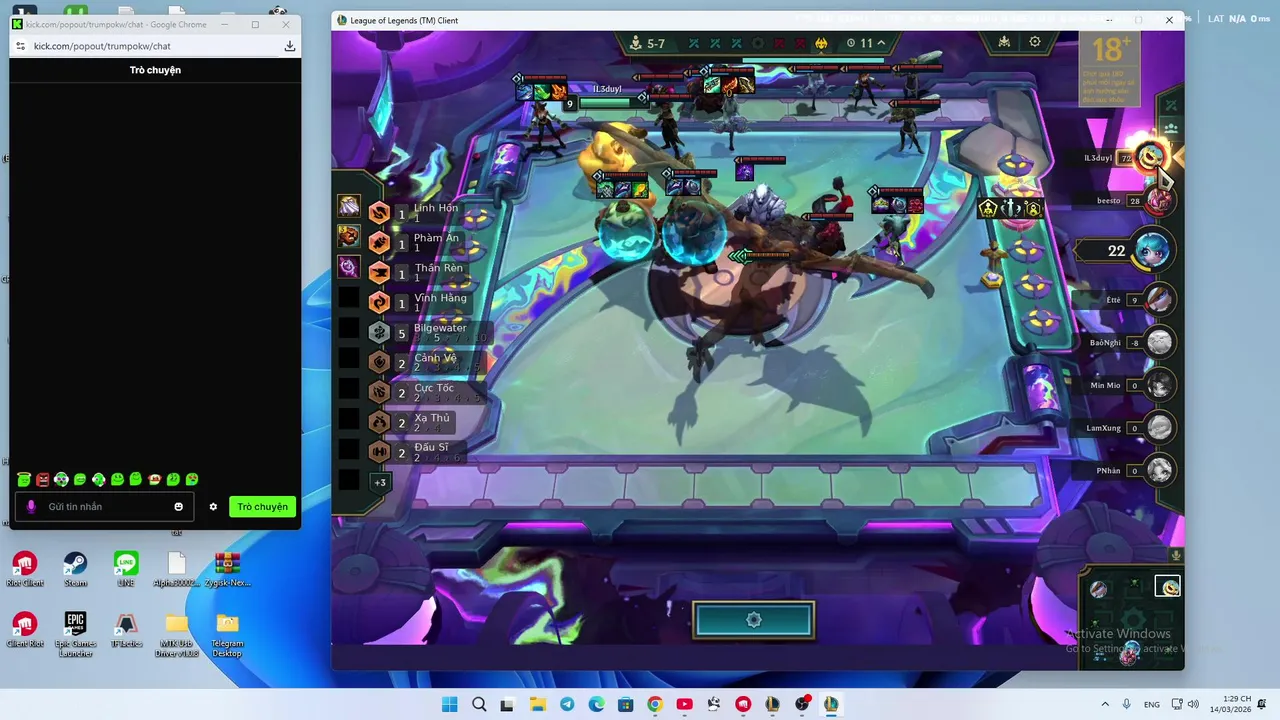View player beesto's board portrait
Viewport: 1280px width, 720px height.
point(1160,201)
